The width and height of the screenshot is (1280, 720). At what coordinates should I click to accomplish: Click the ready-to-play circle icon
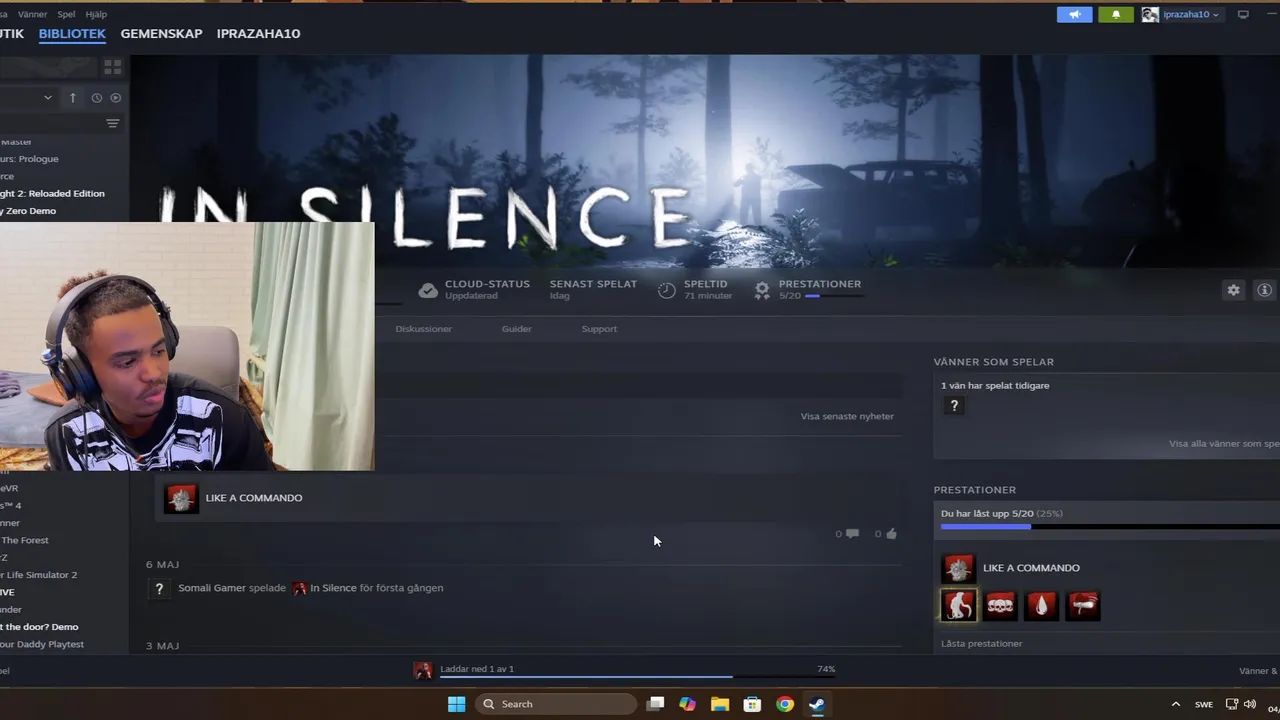[116, 98]
